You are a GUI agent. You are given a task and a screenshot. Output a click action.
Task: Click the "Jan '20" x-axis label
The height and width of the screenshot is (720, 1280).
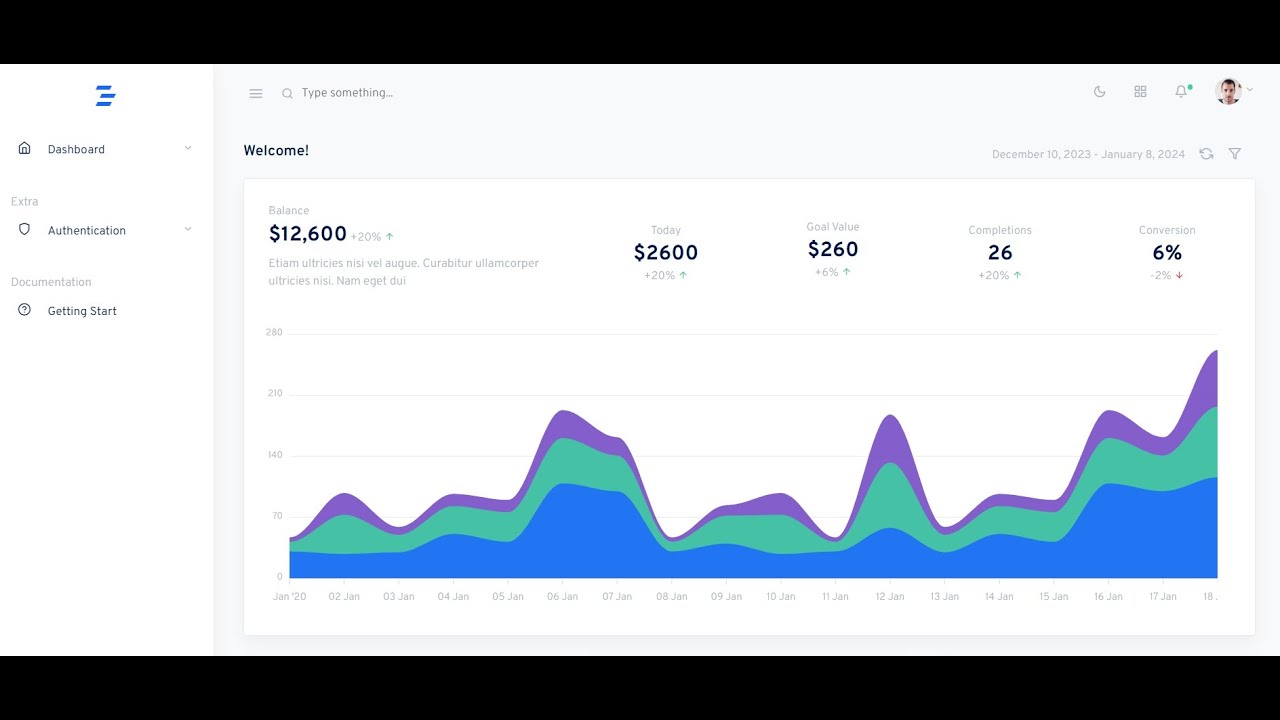click(x=290, y=597)
